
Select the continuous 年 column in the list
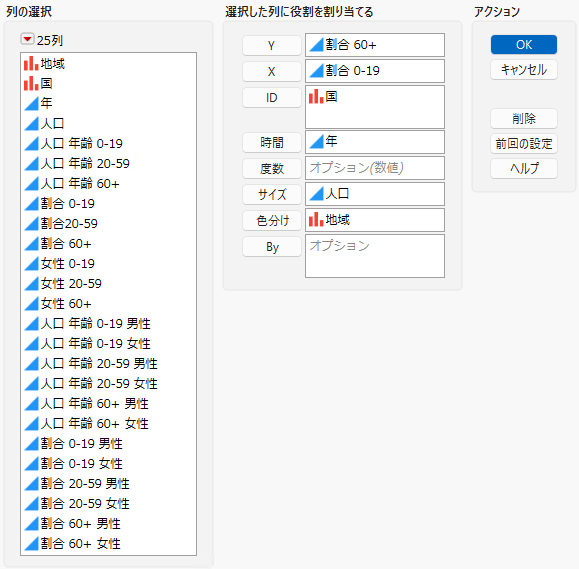point(108,103)
